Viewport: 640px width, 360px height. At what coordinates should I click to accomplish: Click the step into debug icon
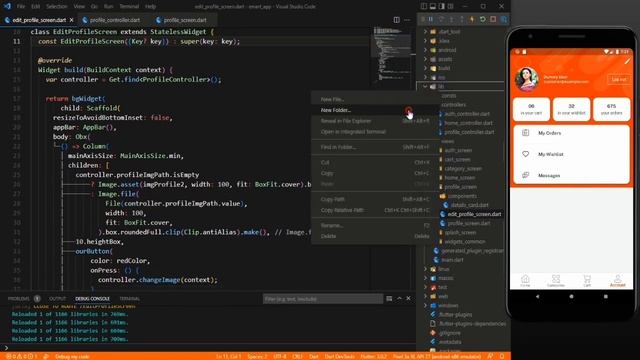pos(451,19)
